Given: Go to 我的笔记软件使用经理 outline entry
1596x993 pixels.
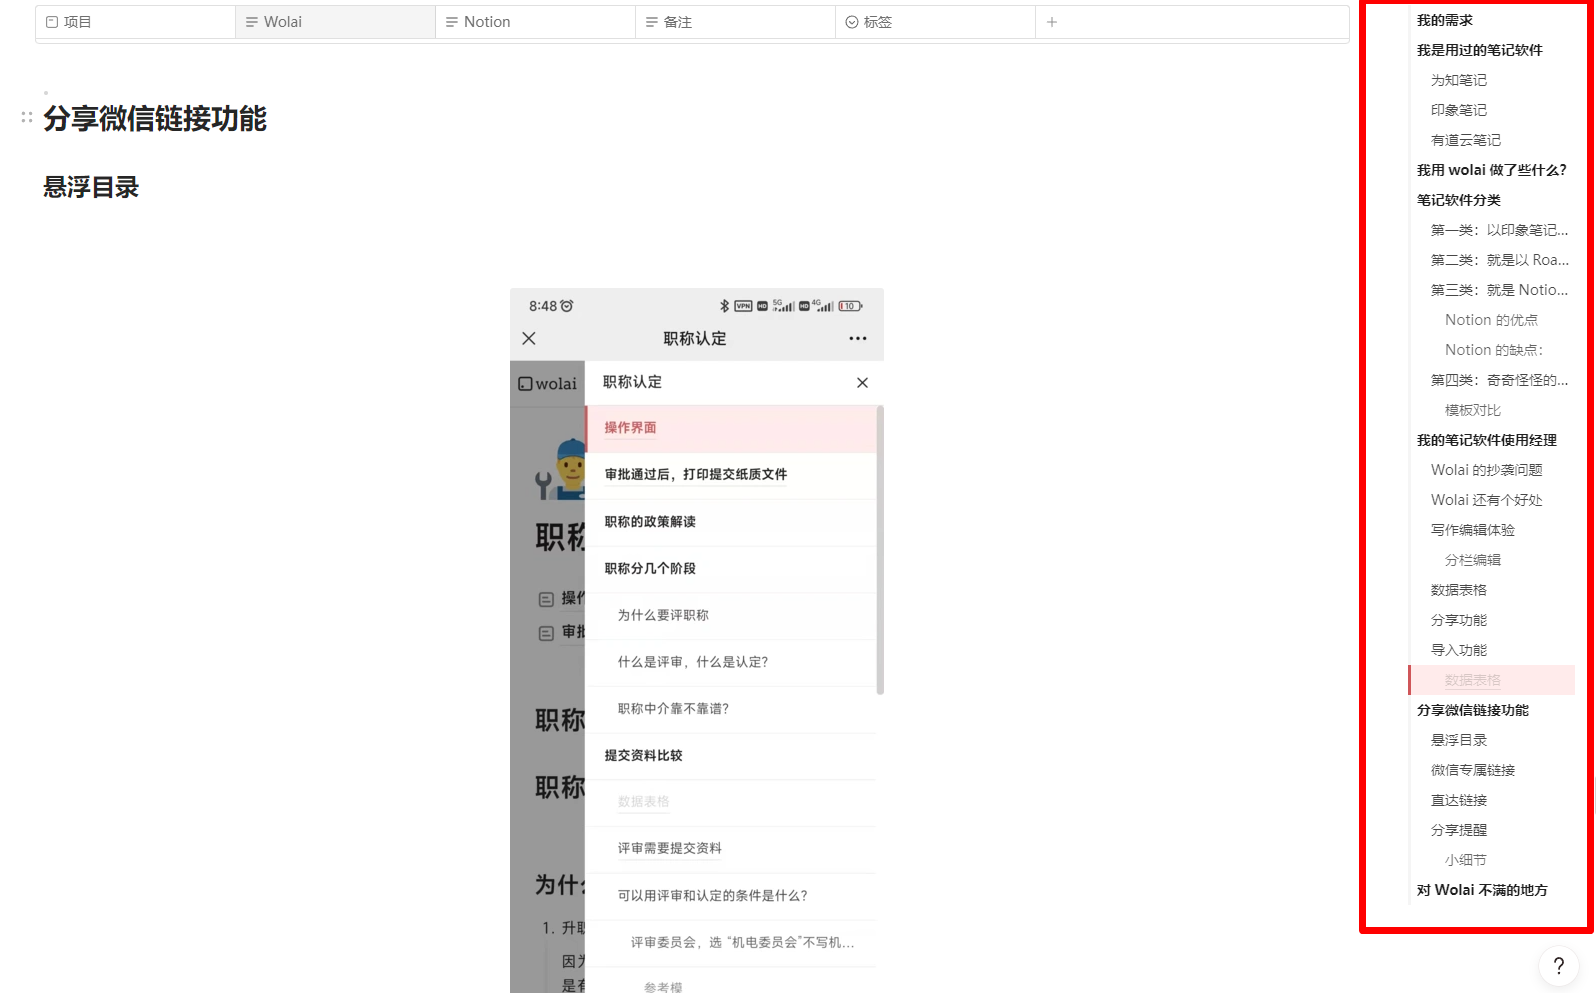Looking at the screenshot, I should (x=1486, y=440).
